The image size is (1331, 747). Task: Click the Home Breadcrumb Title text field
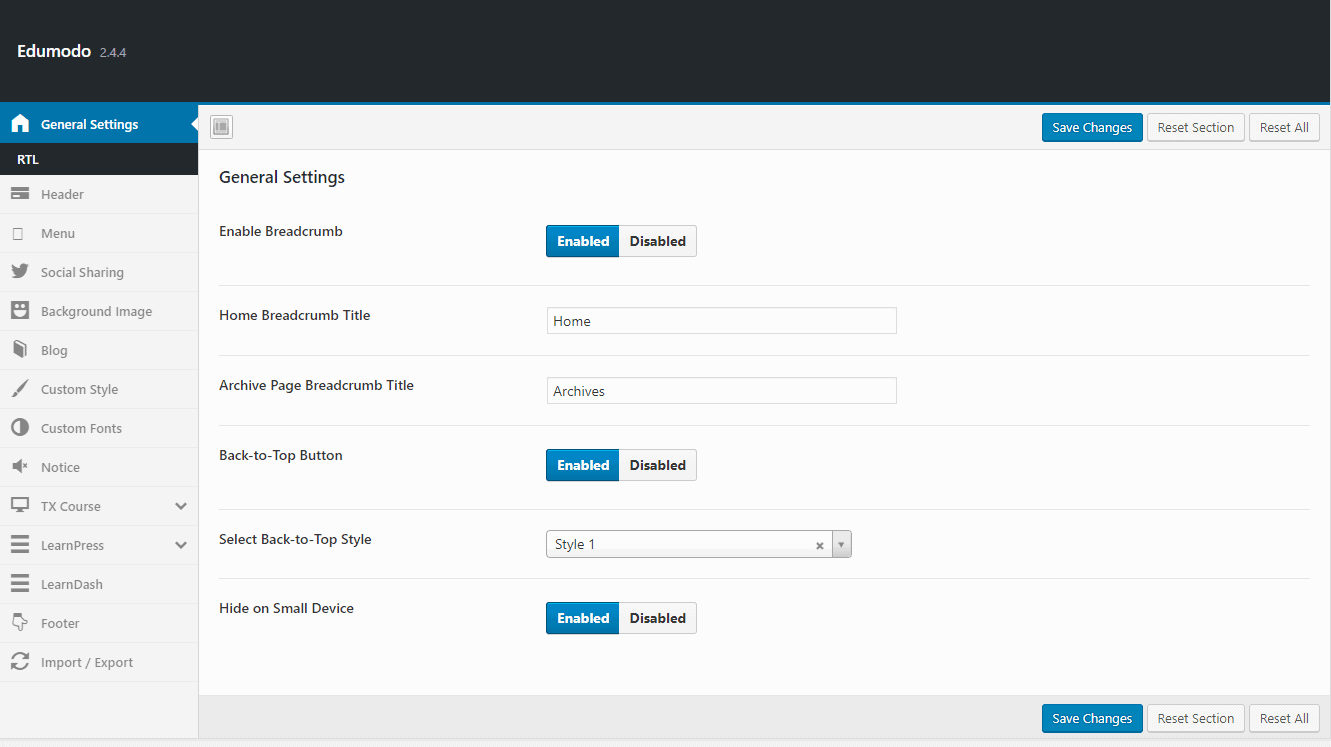721,321
